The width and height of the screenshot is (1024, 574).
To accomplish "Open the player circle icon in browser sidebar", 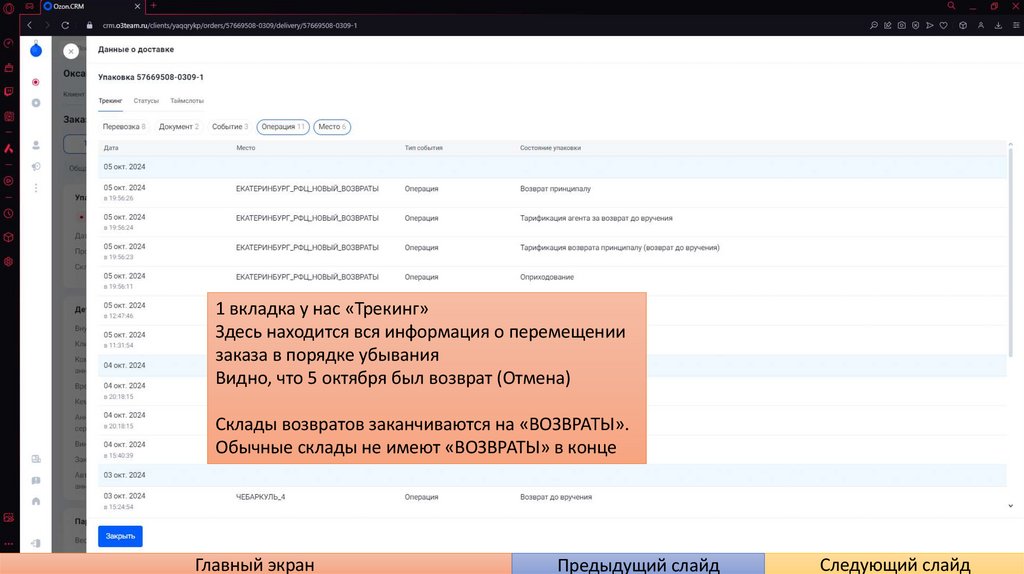I will [8, 181].
